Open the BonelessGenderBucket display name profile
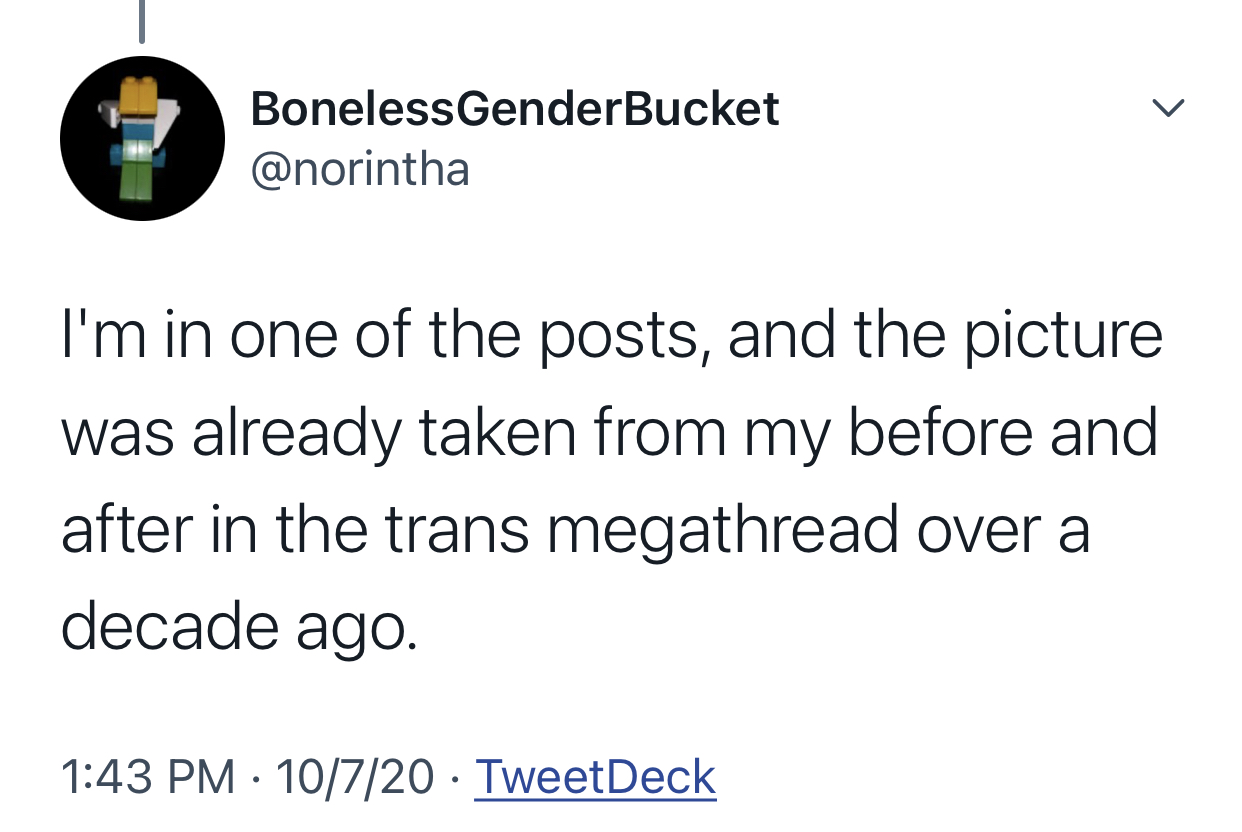The image size is (1242, 832). pos(515,108)
